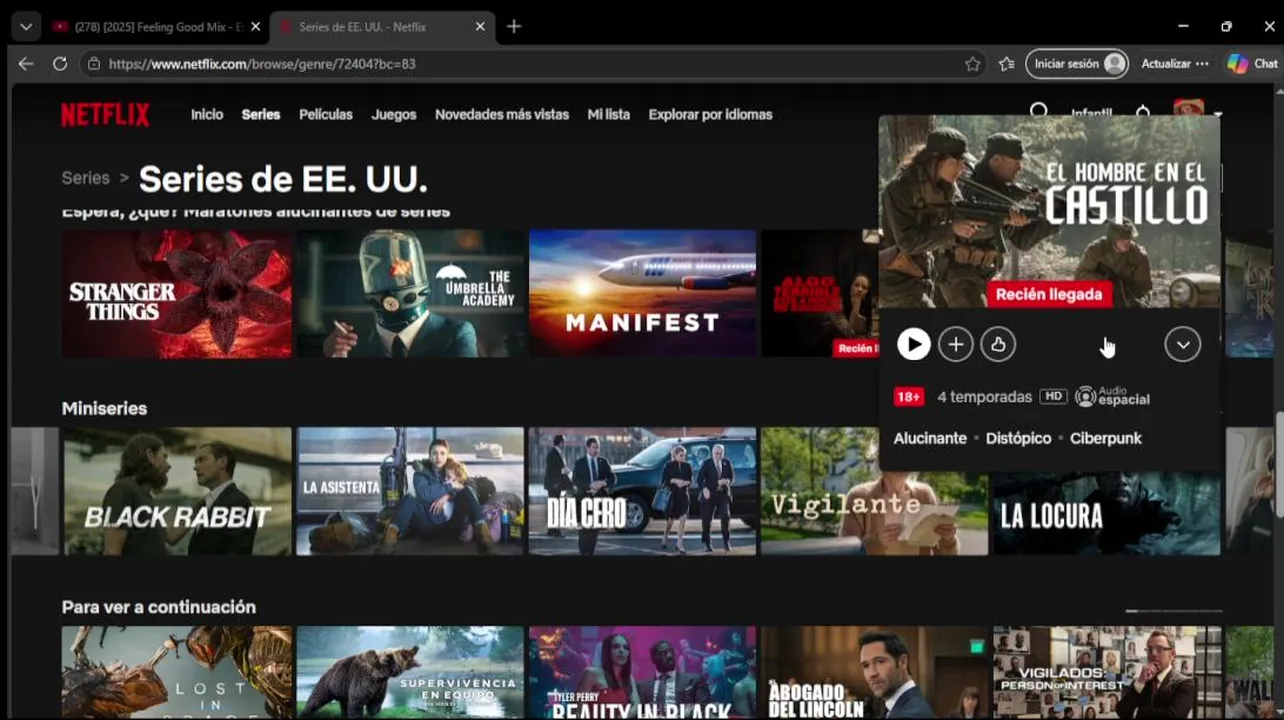The height and width of the screenshot is (720, 1284).
Task: Click Para ver a continuación row title
Action: [159, 607]
